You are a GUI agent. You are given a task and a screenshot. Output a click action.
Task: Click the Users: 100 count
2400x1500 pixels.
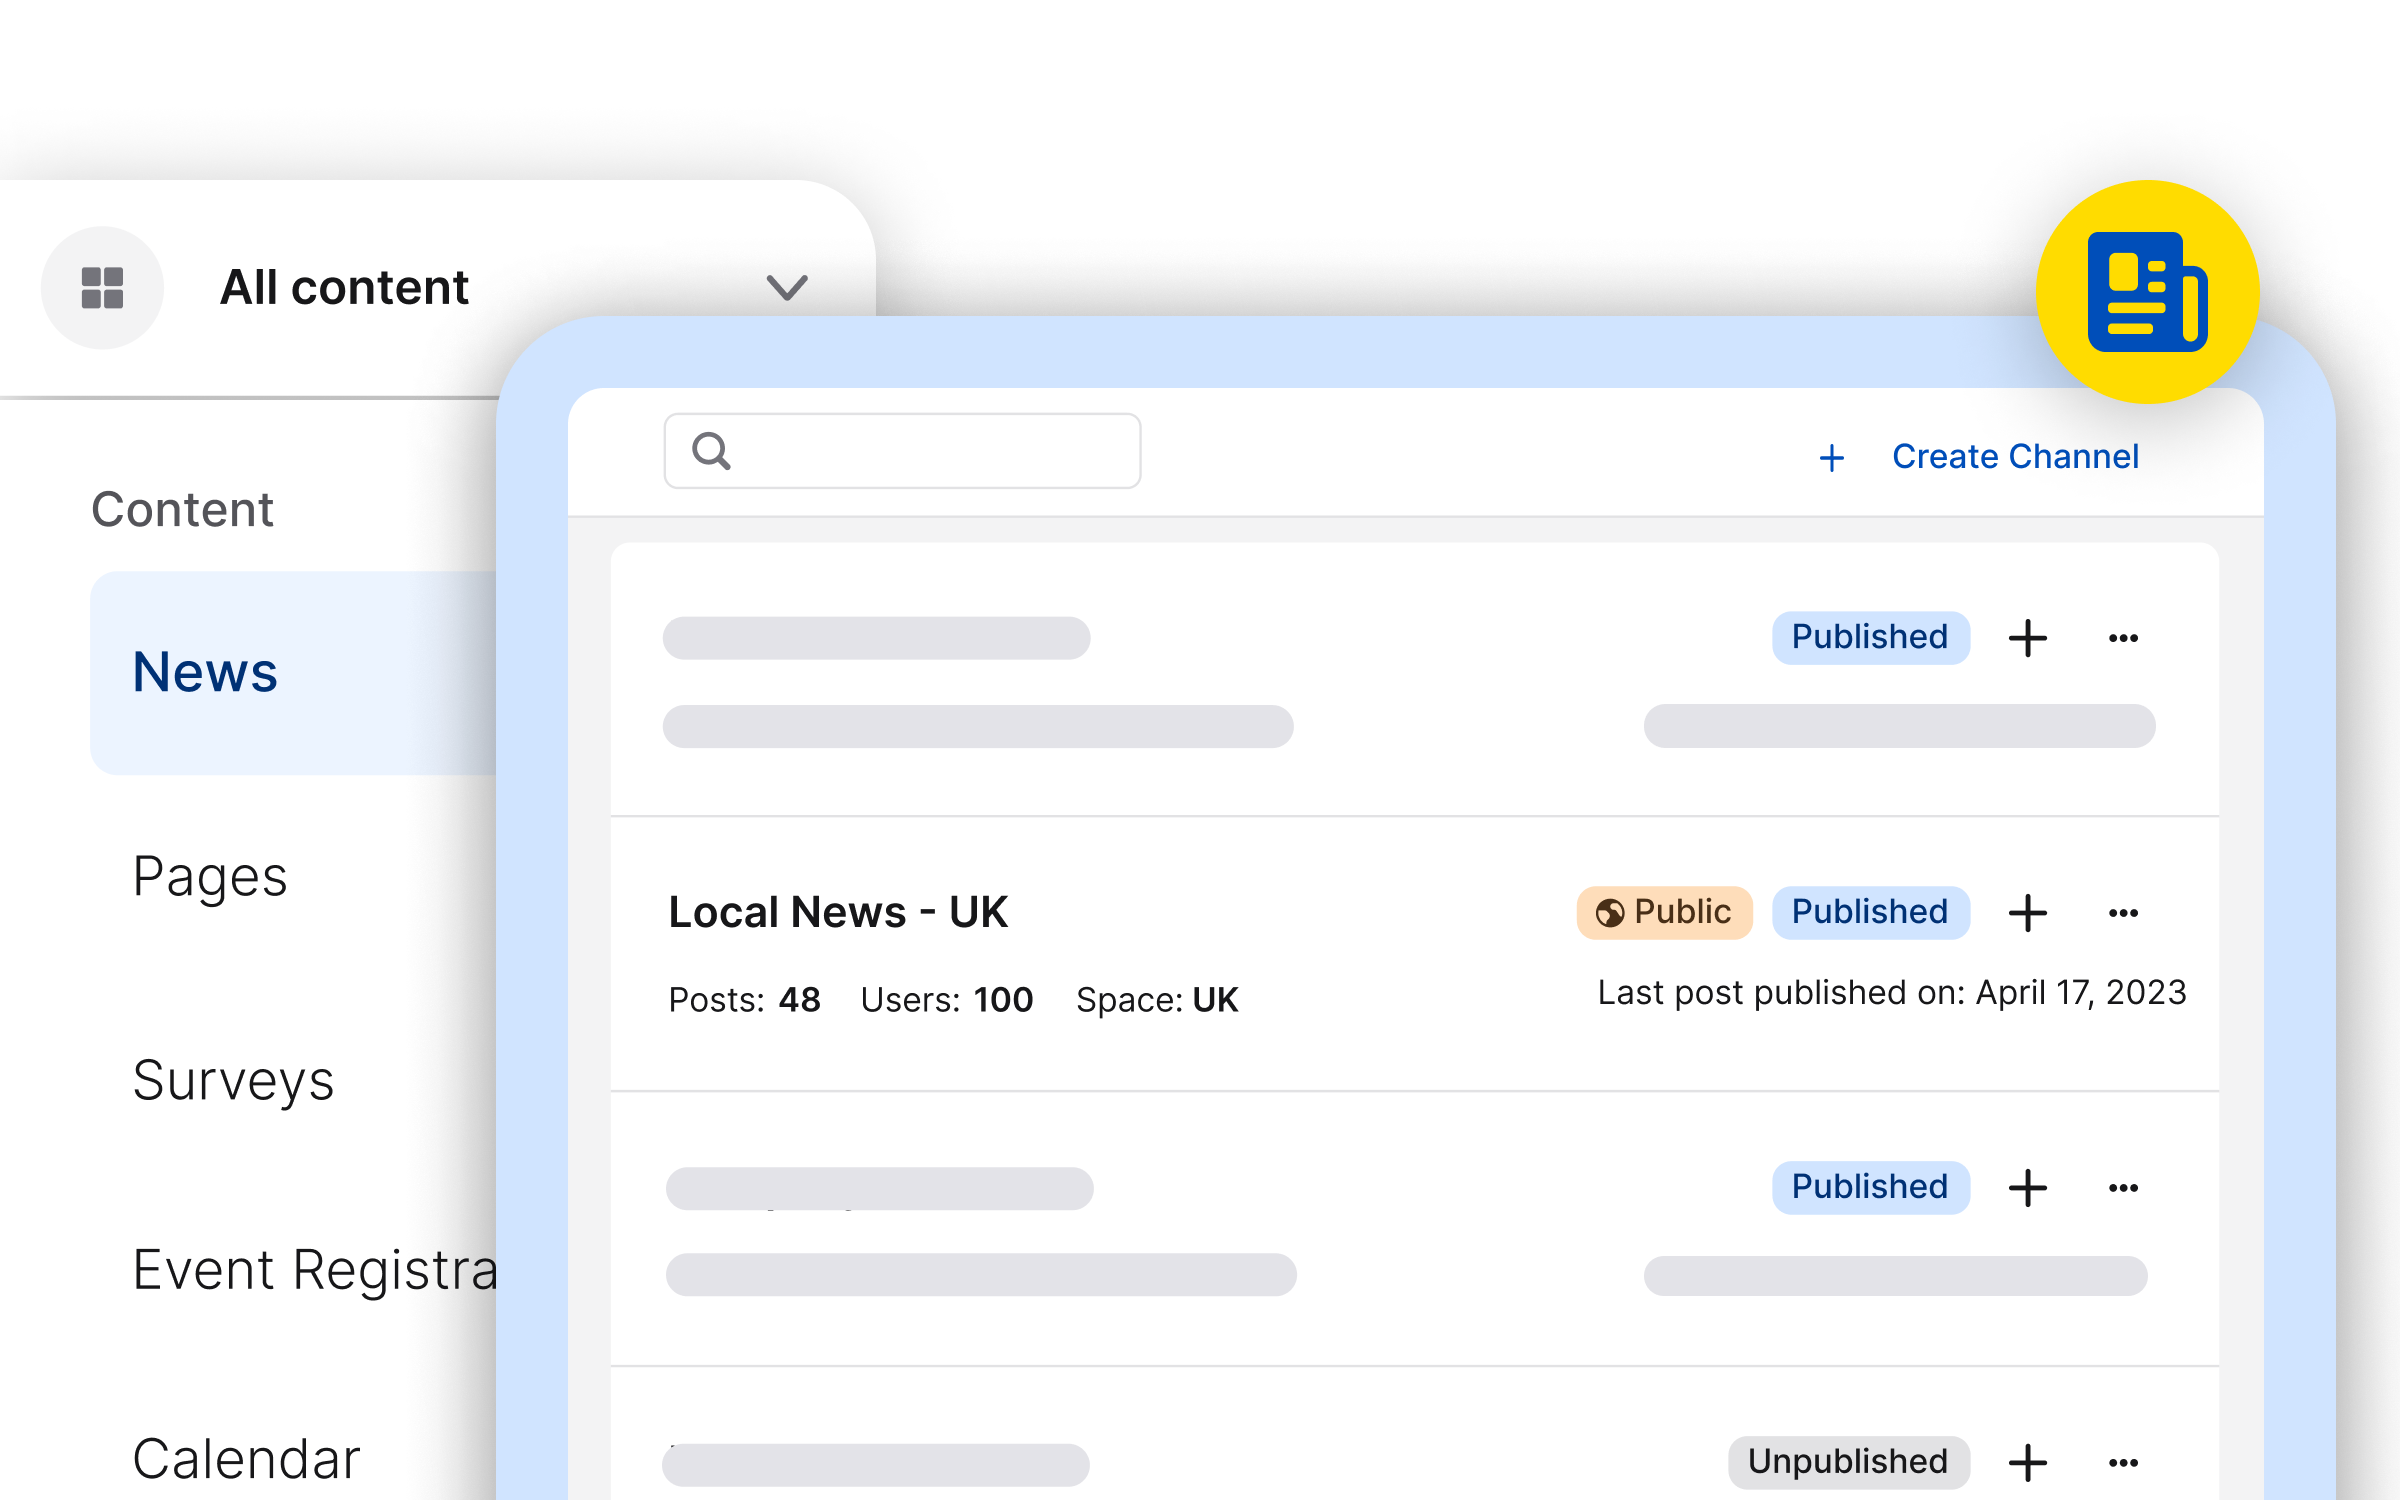pyautogui.click(x=946, y=1000)
